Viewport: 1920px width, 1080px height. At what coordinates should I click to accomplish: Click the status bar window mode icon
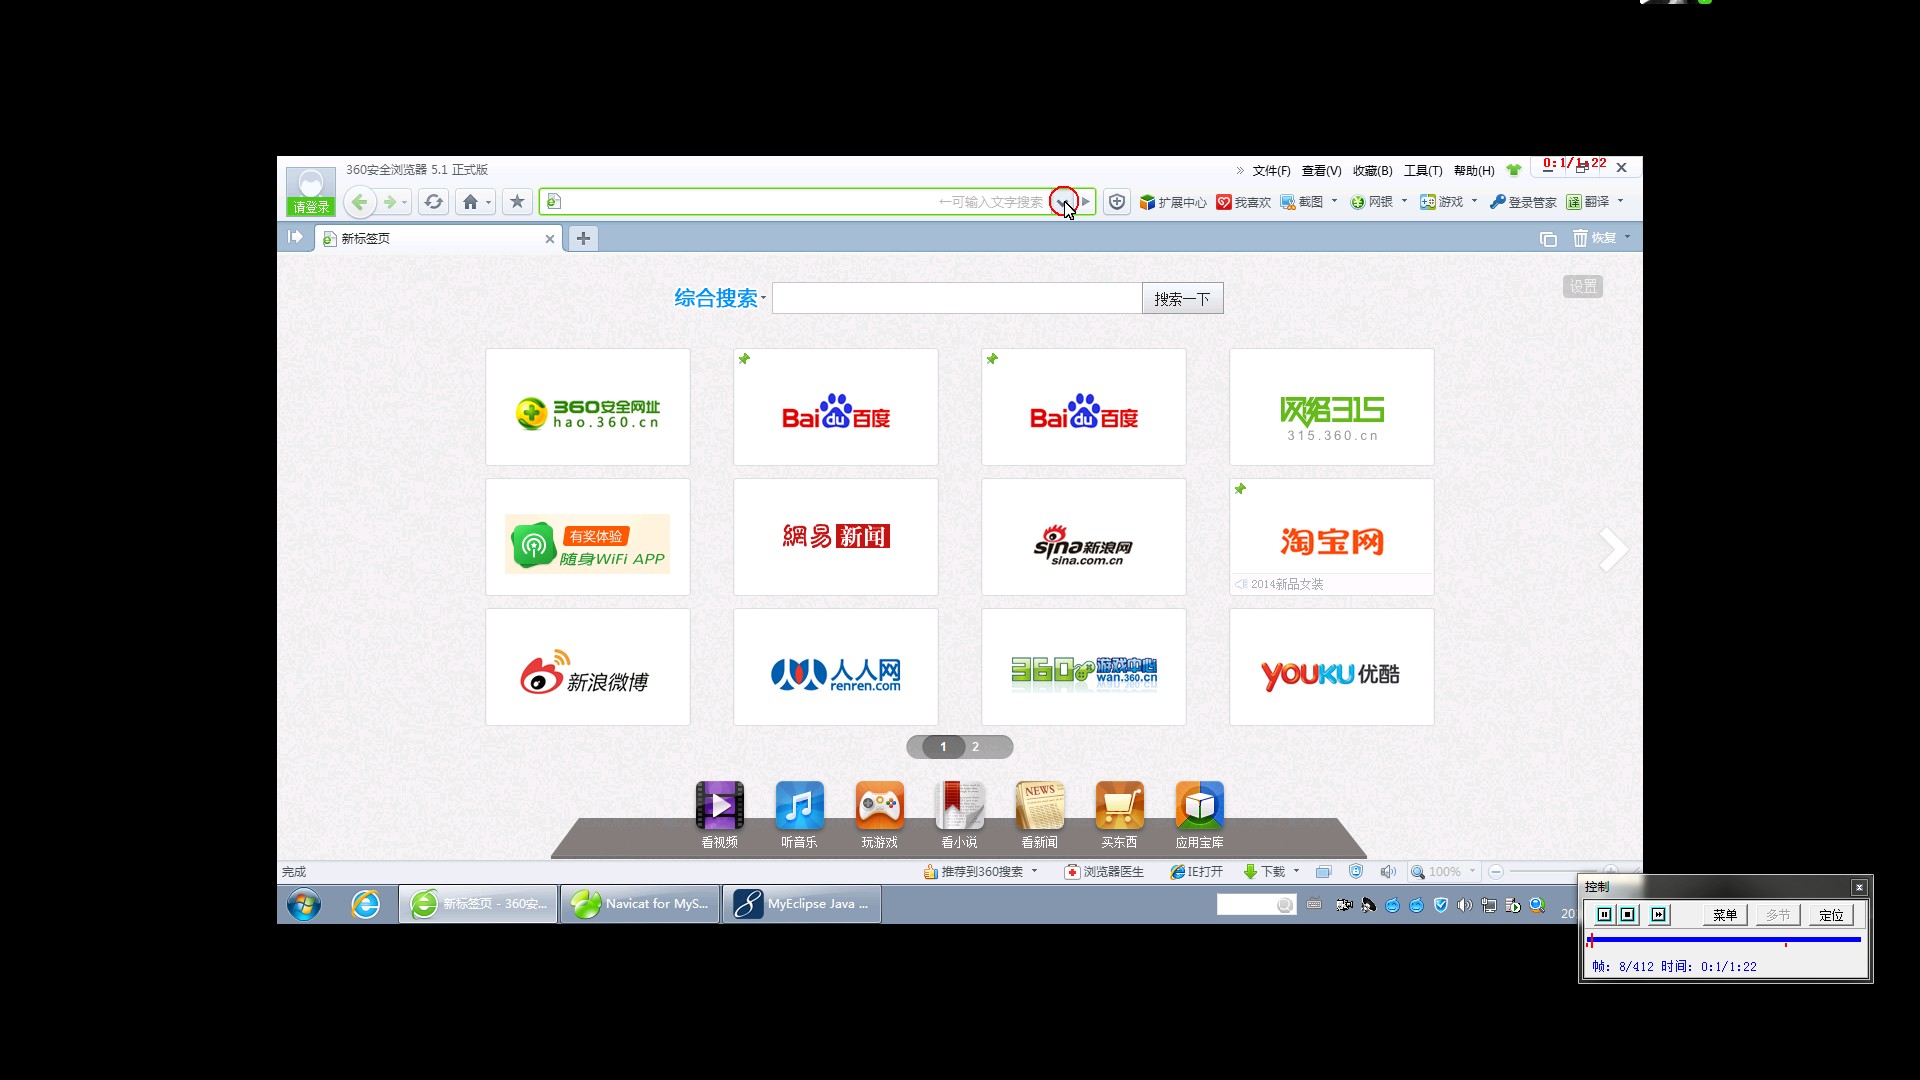tap(1323, 872)
